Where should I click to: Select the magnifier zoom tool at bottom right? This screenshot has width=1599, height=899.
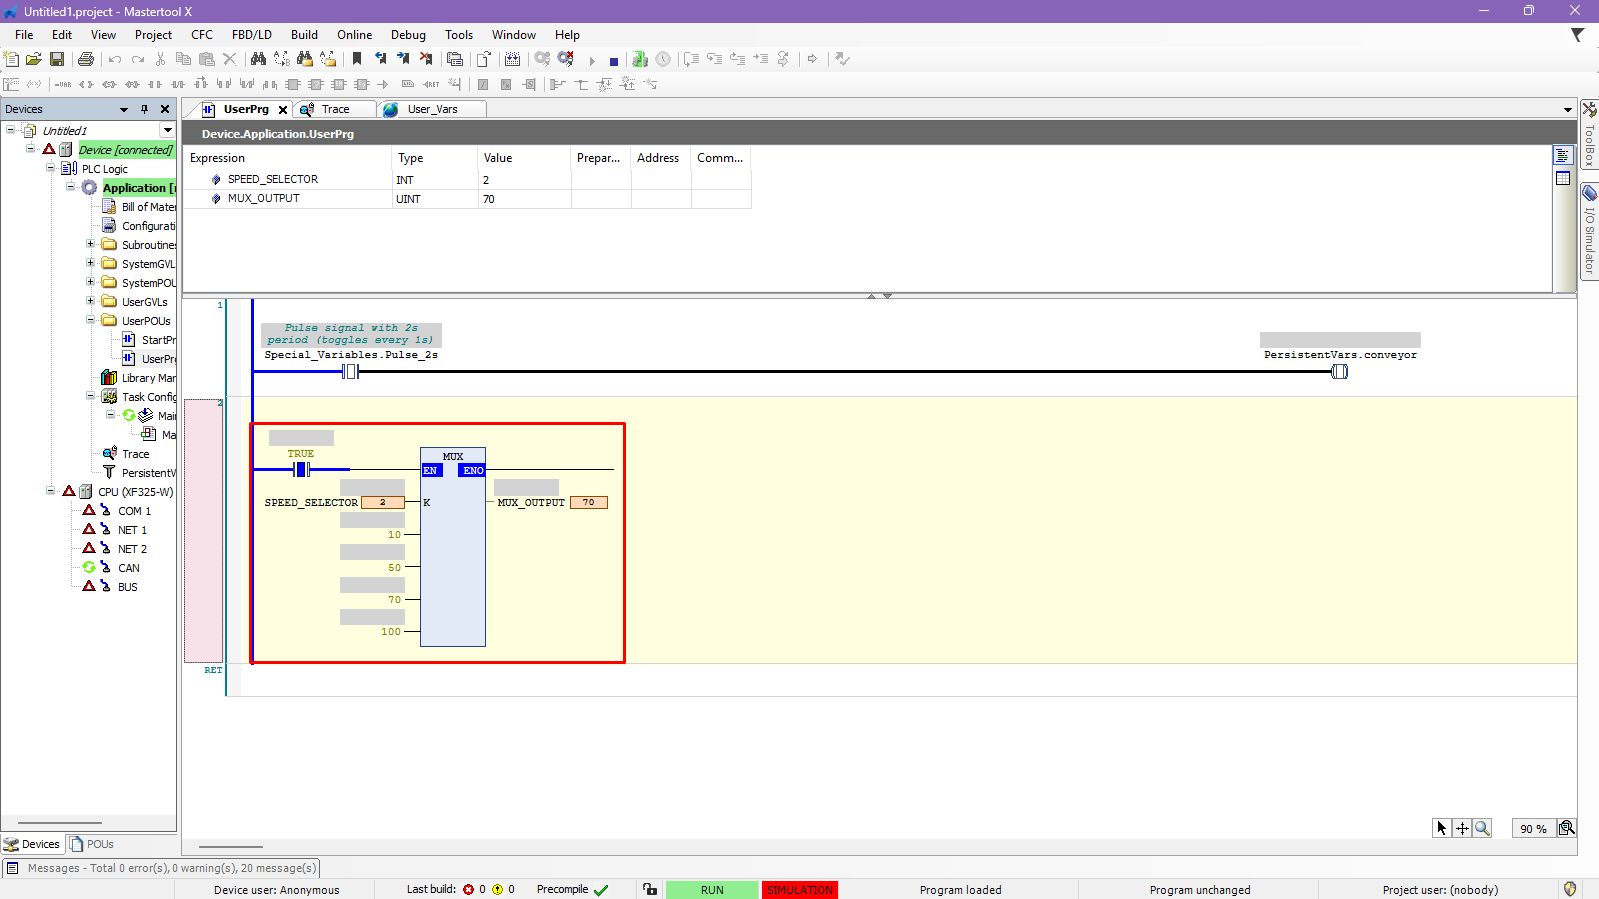(1482, 828)
